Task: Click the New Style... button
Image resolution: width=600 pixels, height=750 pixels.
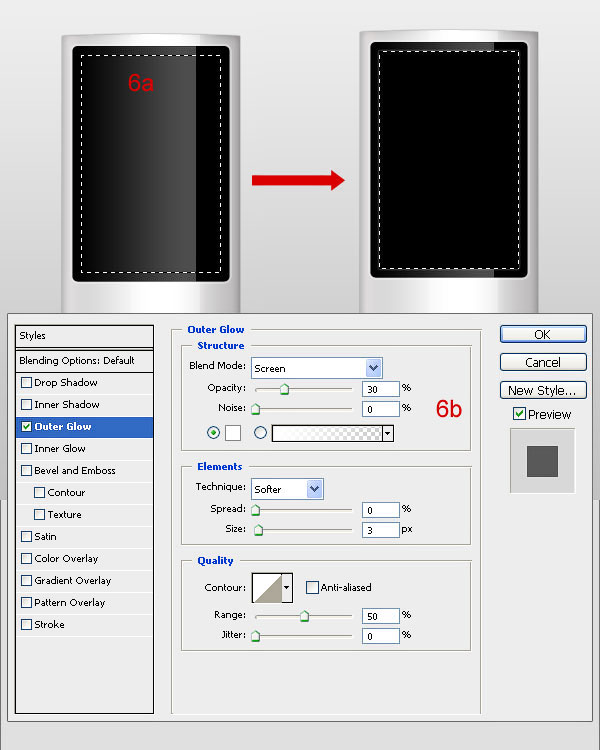Action: tap(542, 391)
